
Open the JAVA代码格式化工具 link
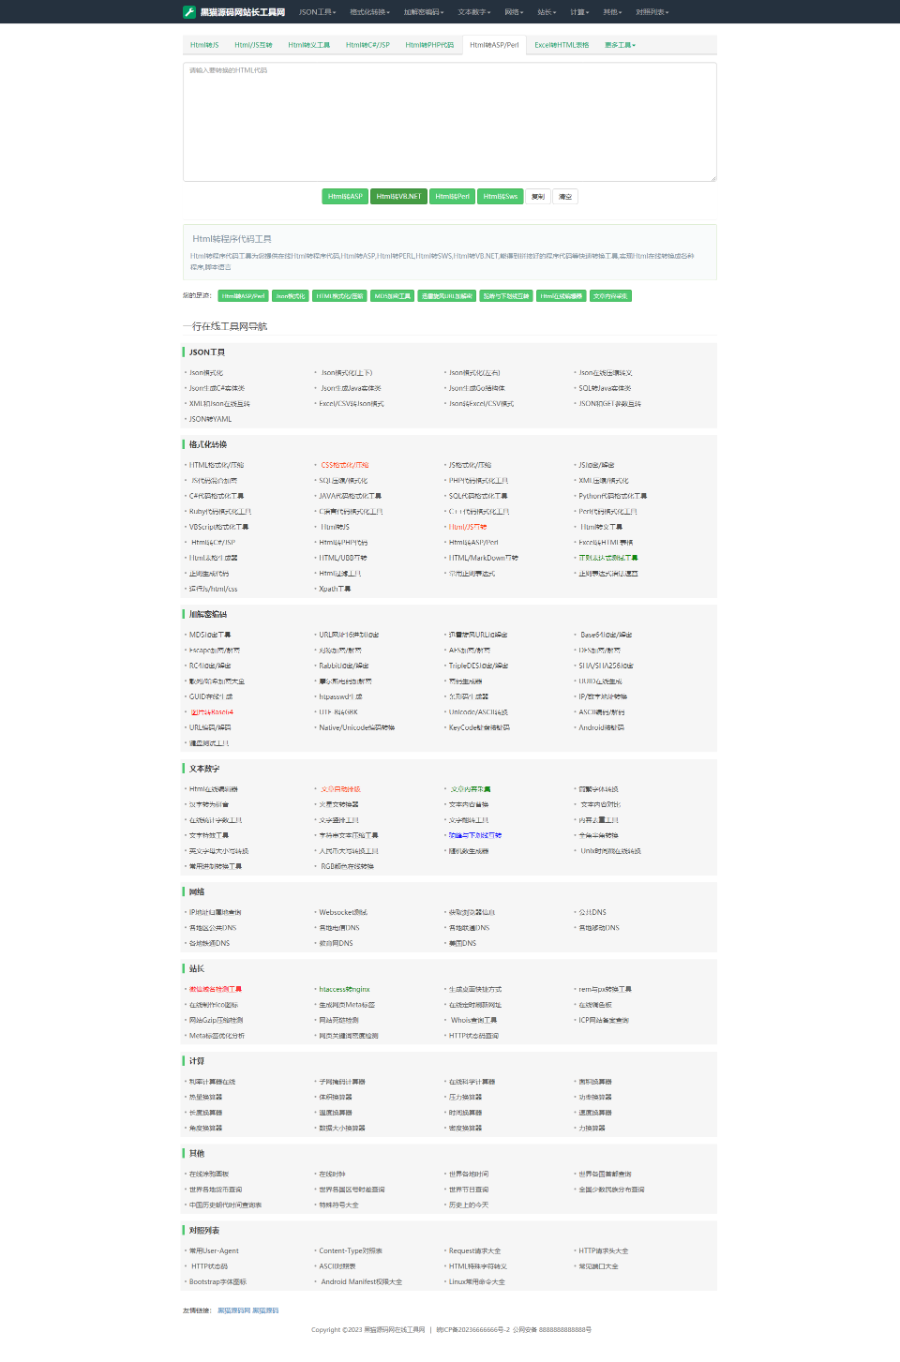(350, 496)
